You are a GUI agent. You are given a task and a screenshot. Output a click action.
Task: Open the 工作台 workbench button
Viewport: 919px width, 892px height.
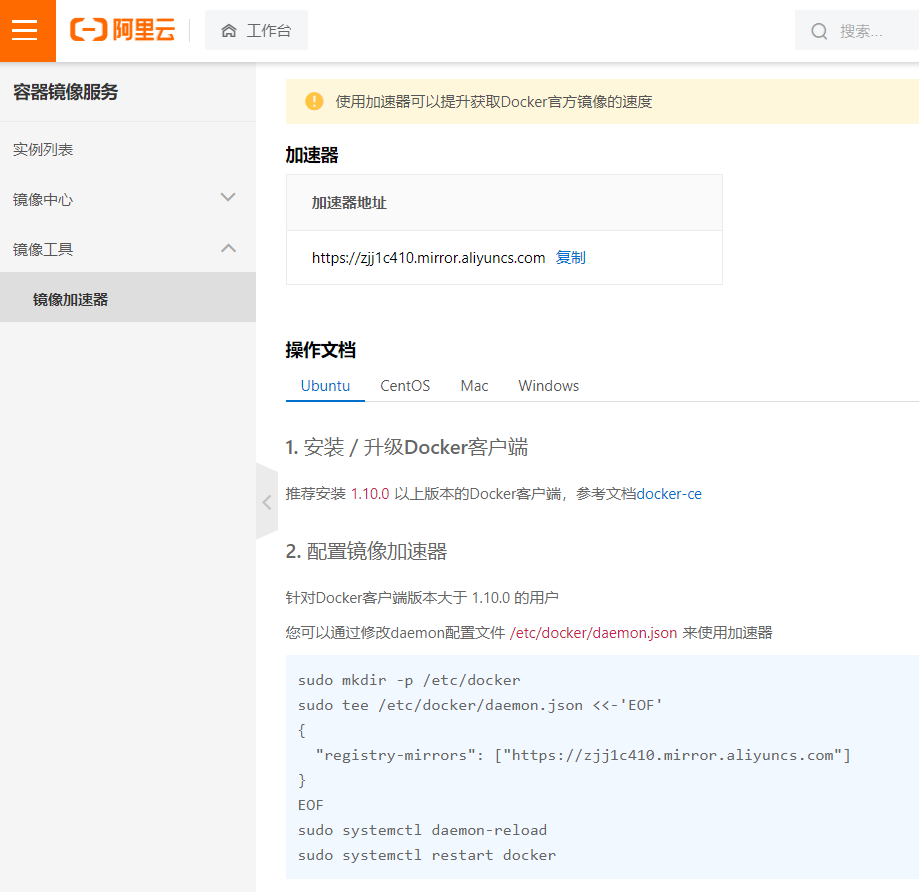[256, 30]
